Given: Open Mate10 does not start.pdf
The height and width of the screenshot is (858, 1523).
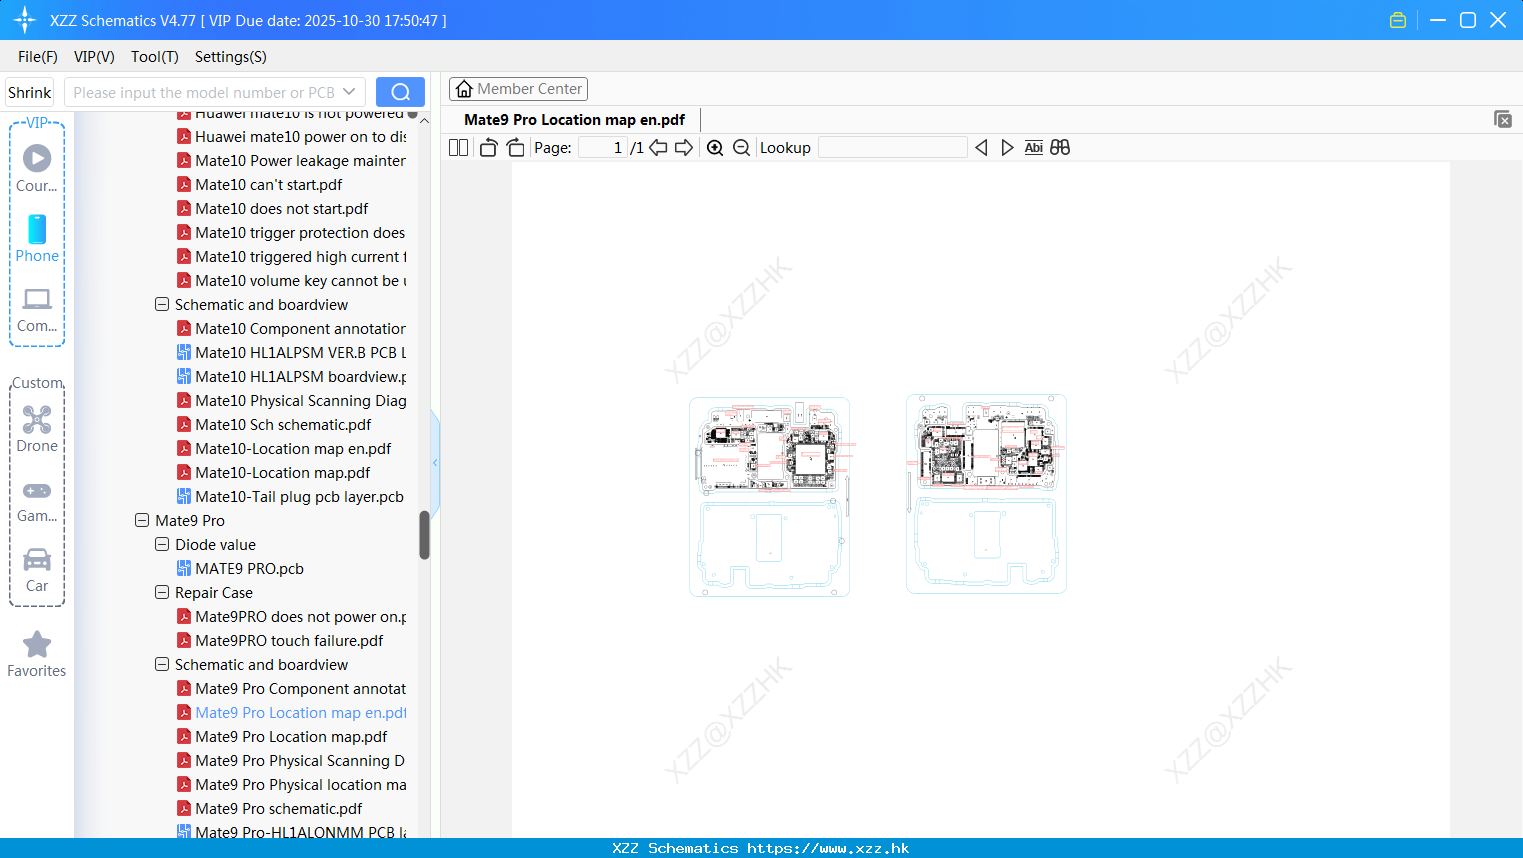Looking at the screenshot, I should 281,209.
